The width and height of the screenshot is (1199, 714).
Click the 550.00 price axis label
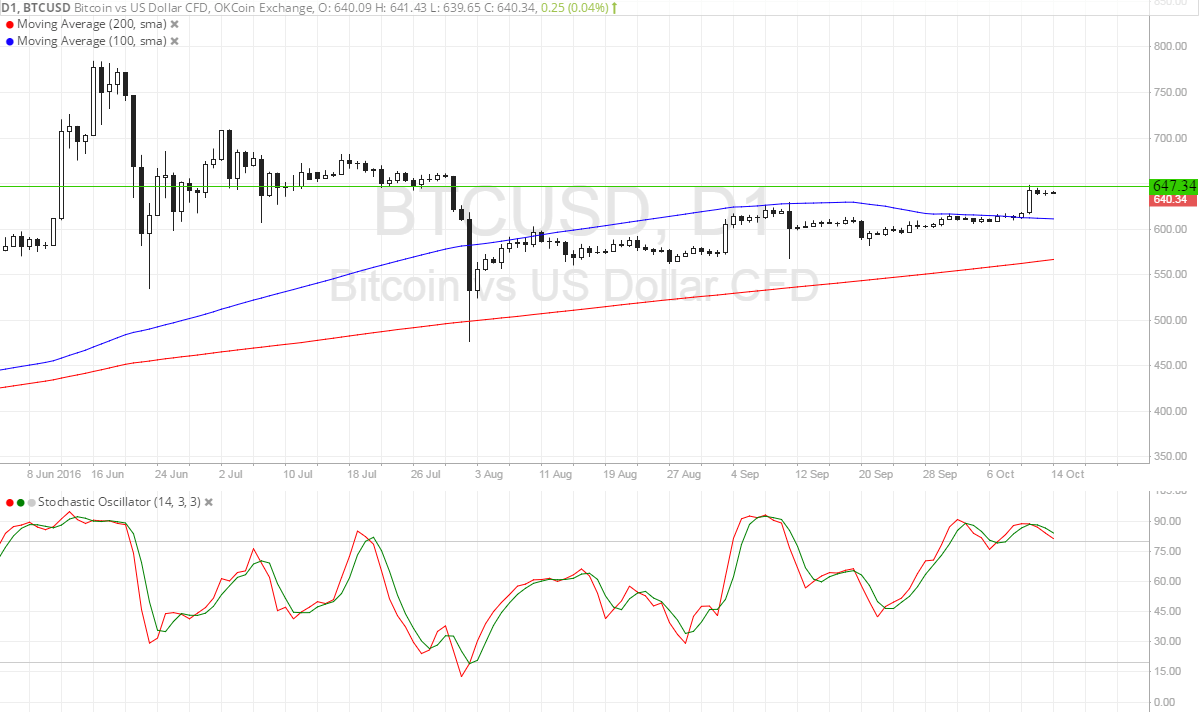(x=1171, y=274)
